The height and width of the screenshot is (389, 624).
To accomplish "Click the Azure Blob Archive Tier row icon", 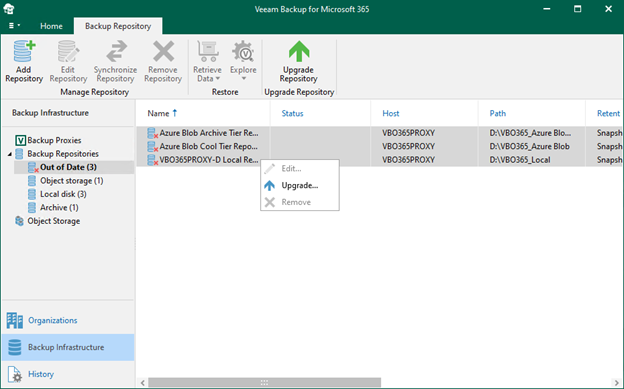I will 152,133.
